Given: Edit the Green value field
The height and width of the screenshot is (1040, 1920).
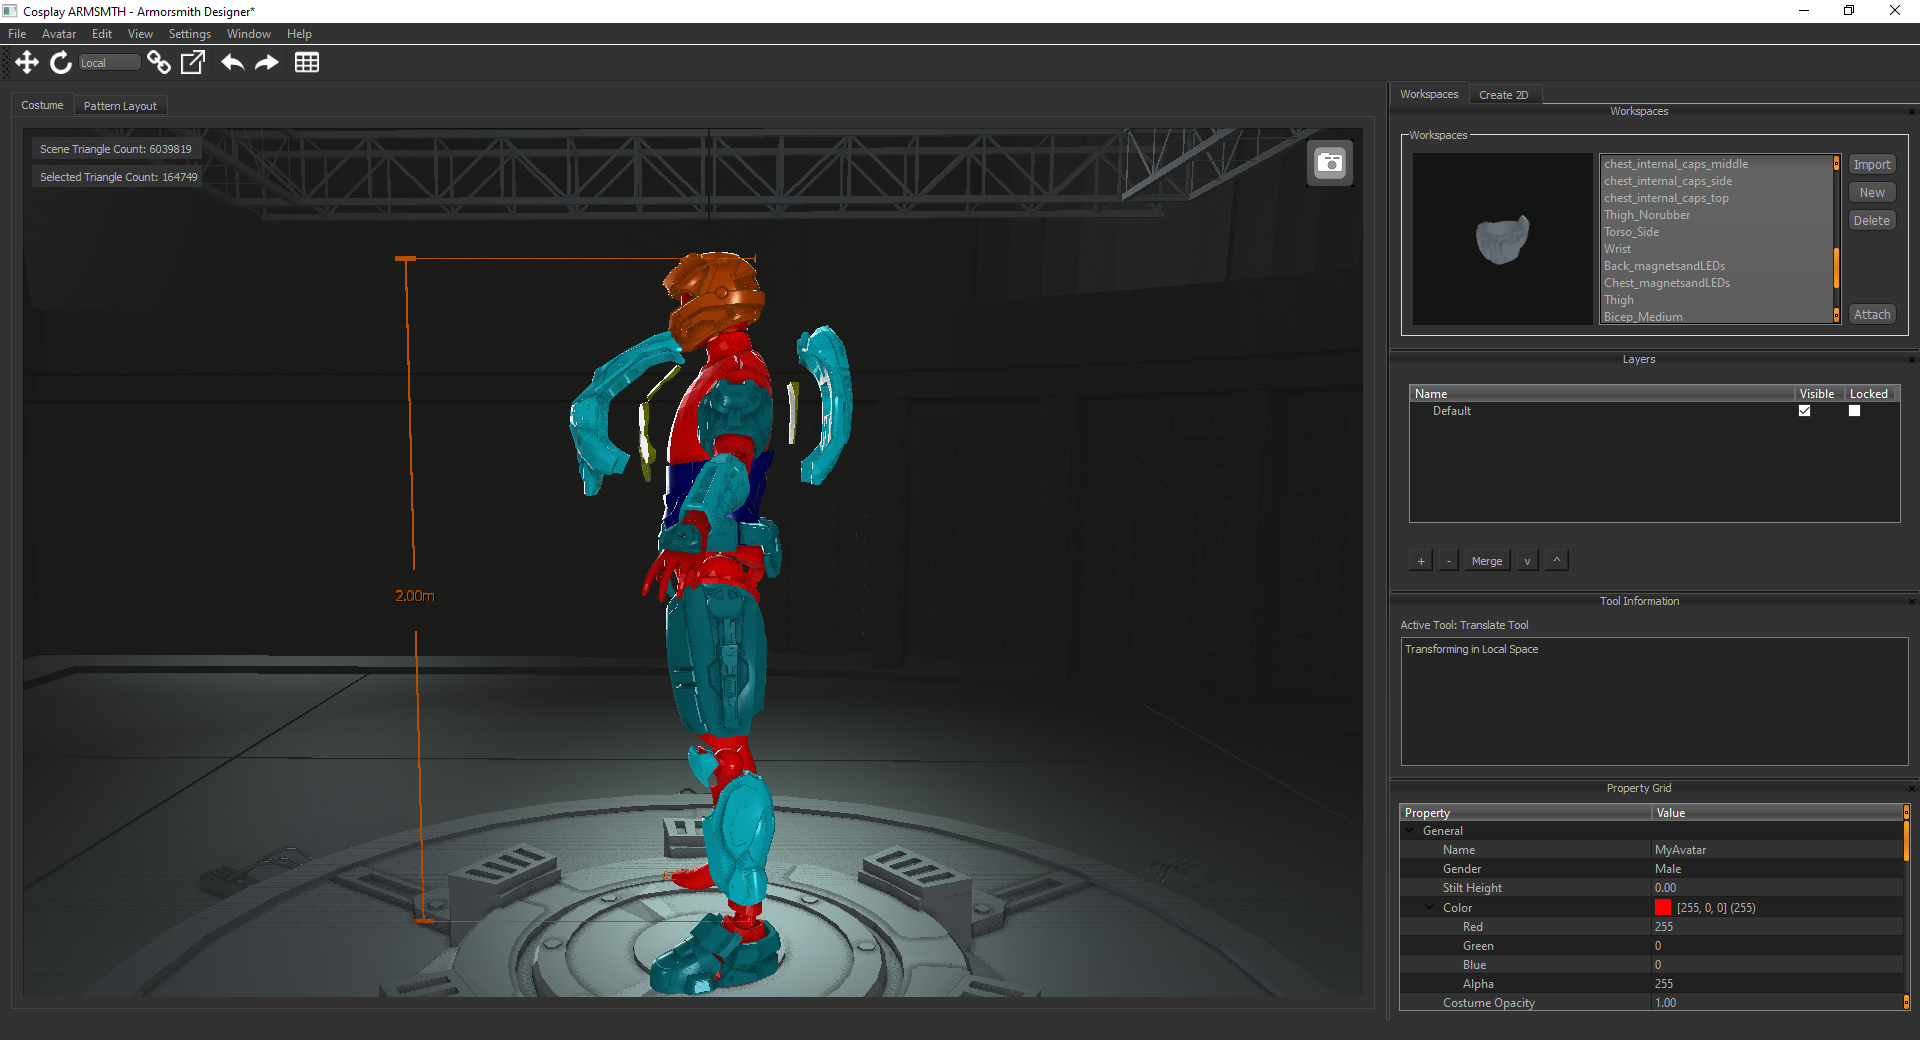Looking at the screenshot, I should [1776, 946].
